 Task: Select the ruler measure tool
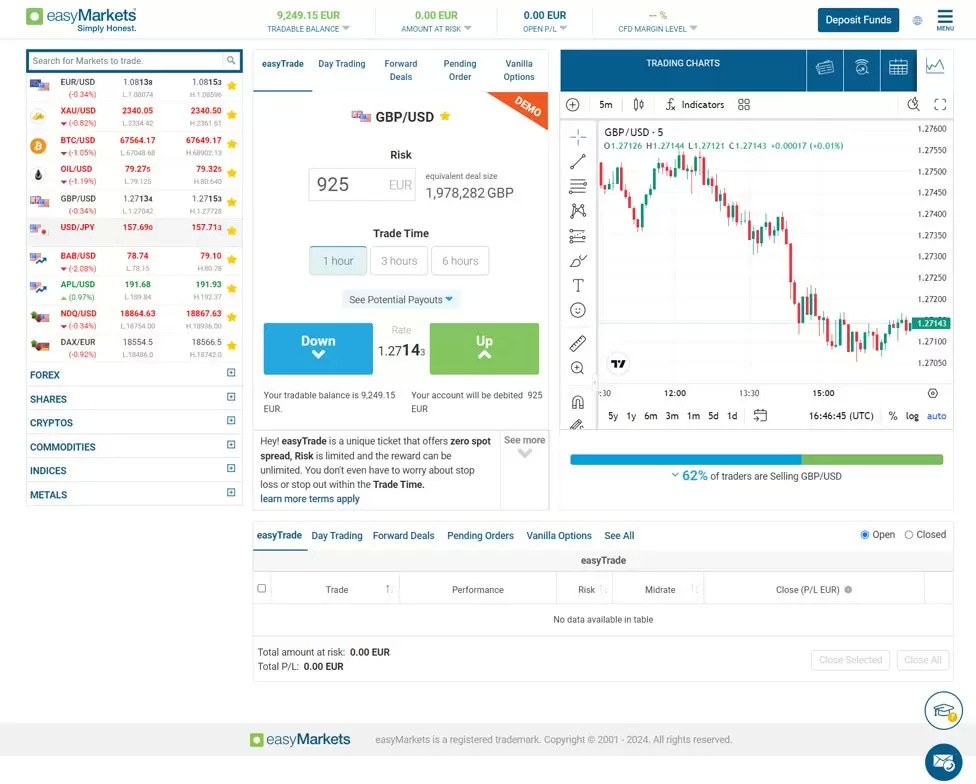coord(578,343)
